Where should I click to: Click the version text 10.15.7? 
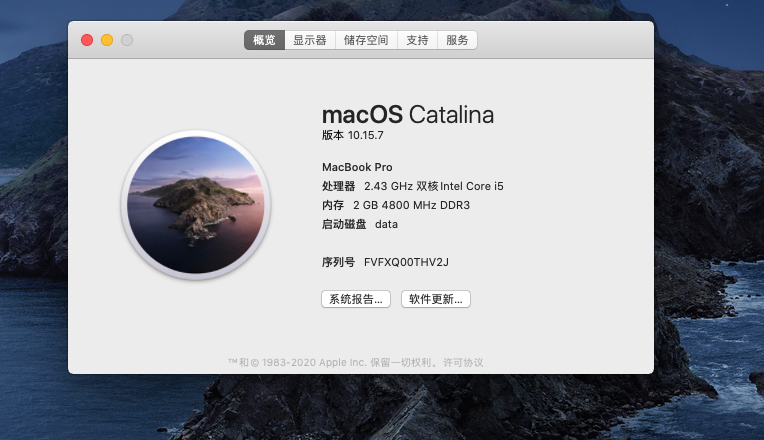coord(365,135)
